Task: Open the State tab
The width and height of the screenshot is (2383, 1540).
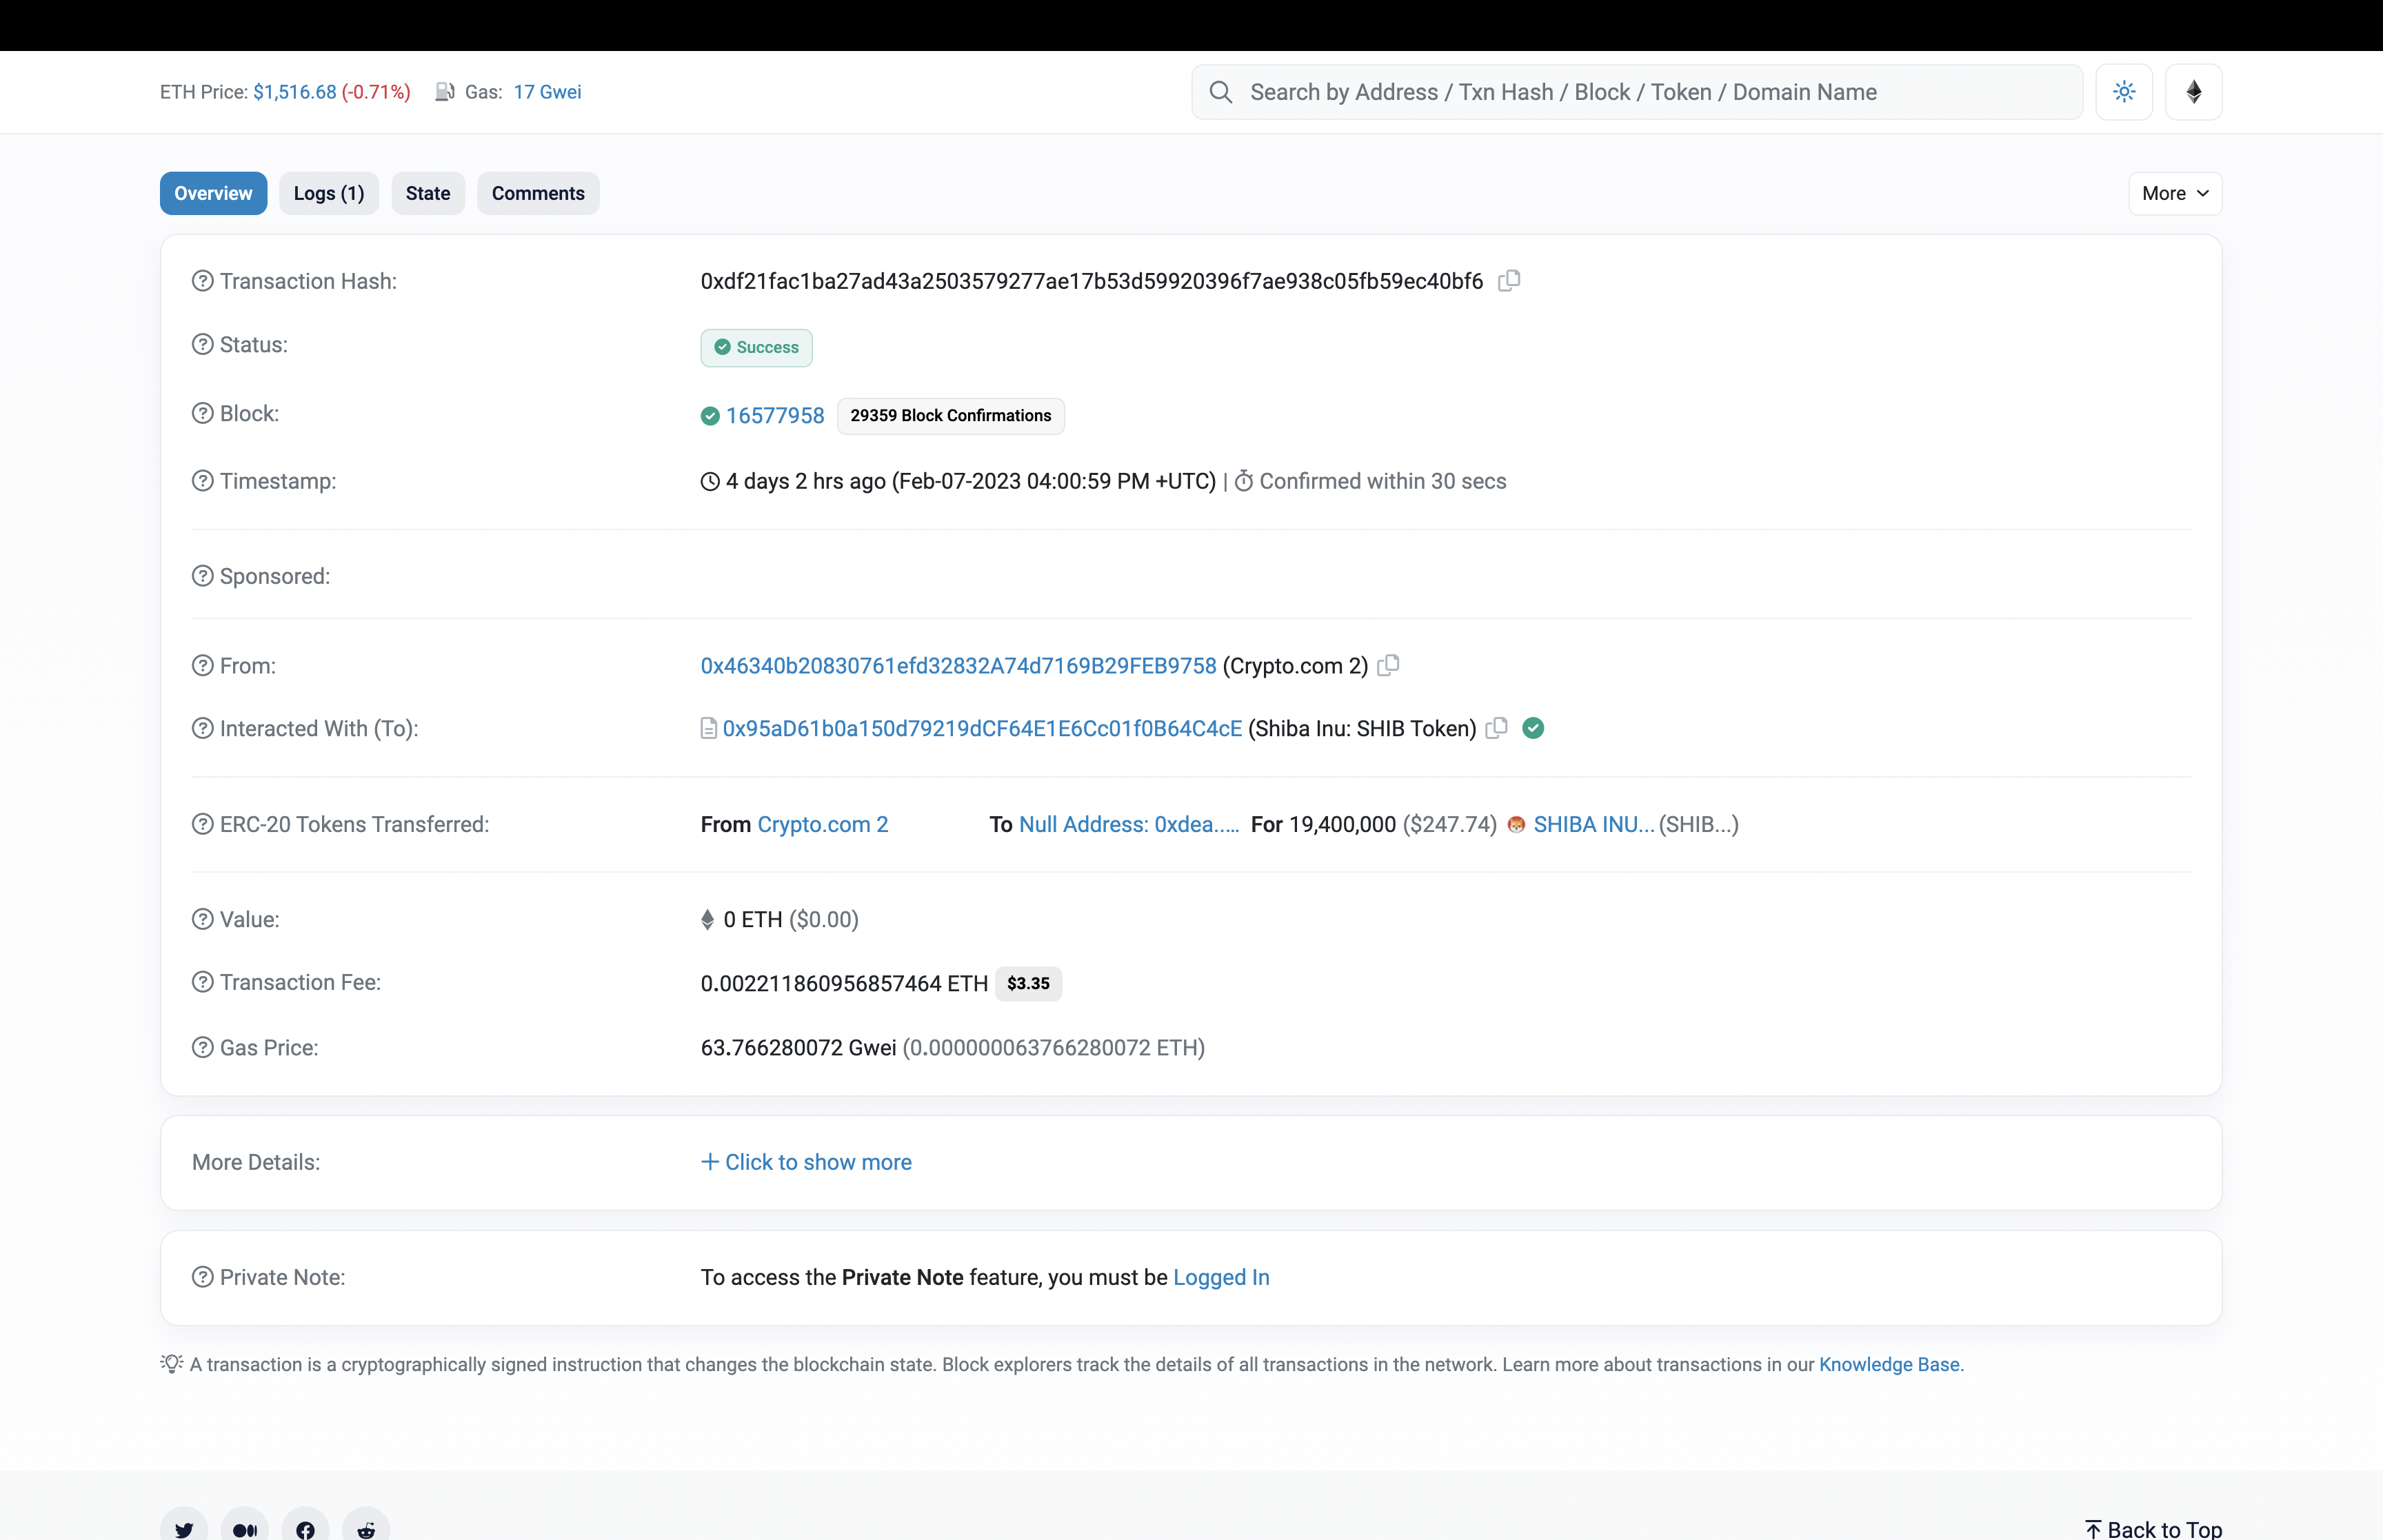Action: 428,194
